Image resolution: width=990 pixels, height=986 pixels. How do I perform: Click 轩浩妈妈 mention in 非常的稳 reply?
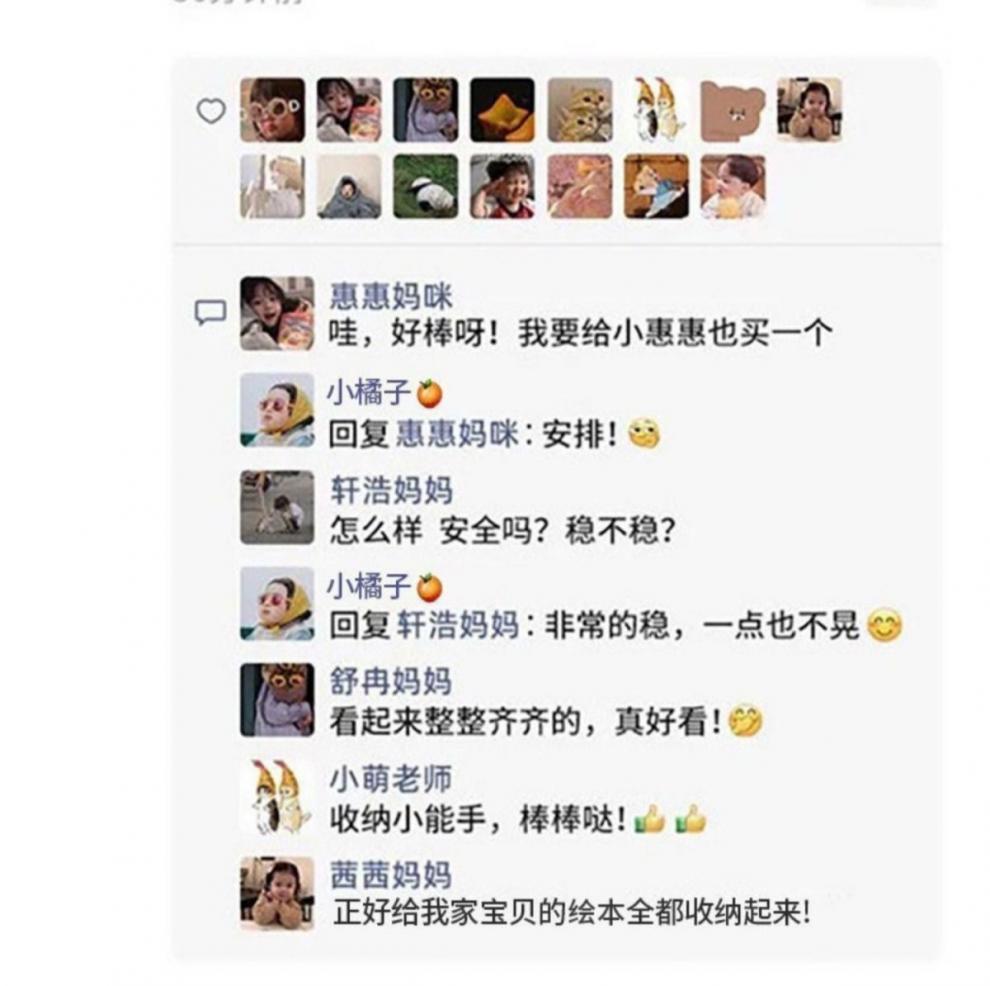457,626
